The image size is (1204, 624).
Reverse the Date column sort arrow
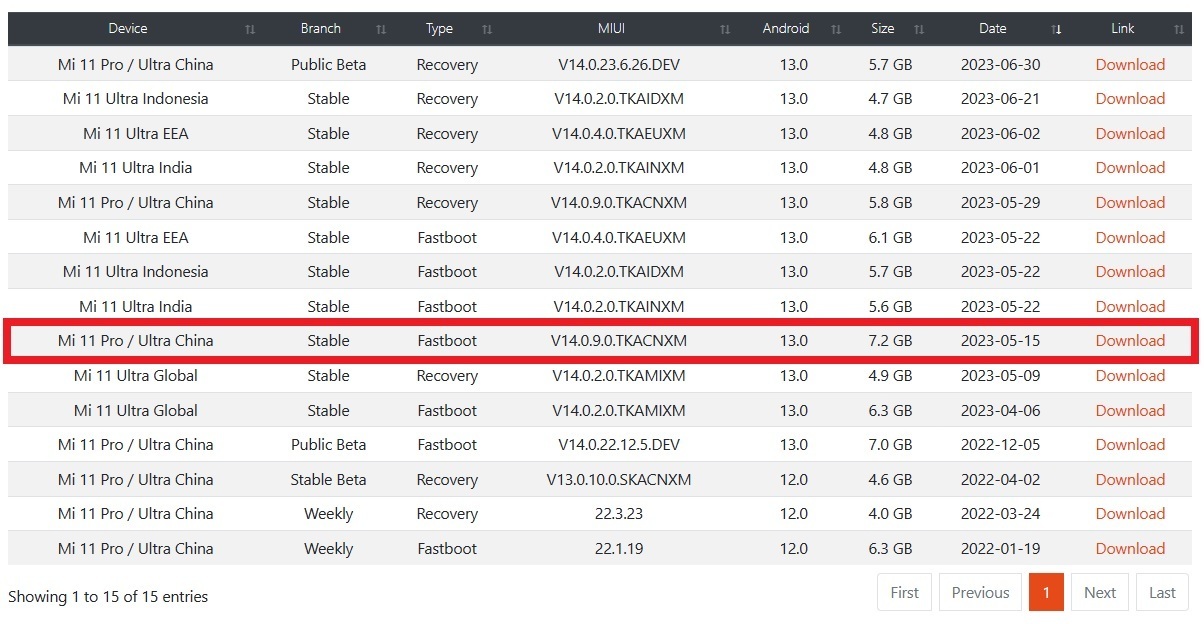[x=1057, y=29]
